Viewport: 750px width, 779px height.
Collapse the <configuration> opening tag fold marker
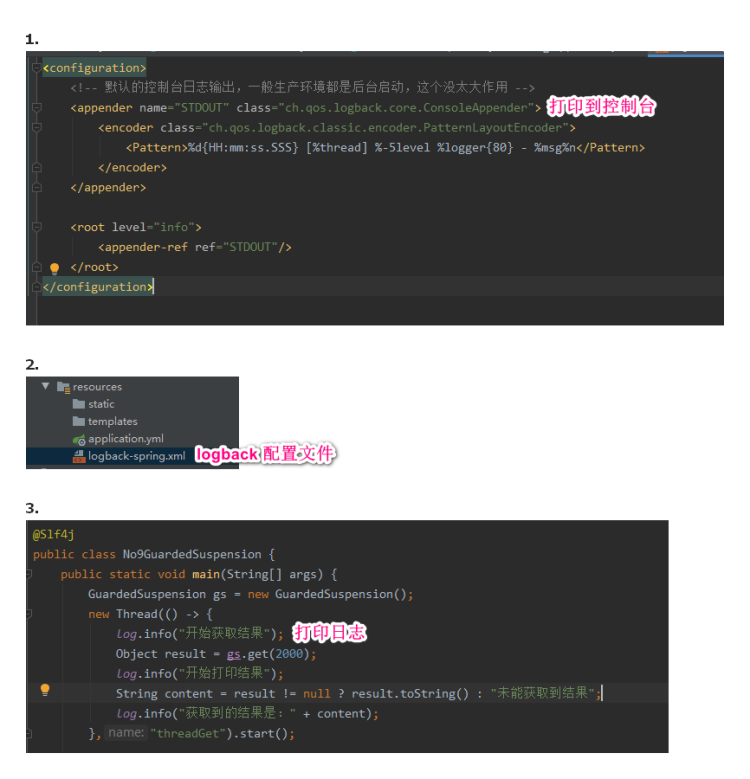click(36, 68)
